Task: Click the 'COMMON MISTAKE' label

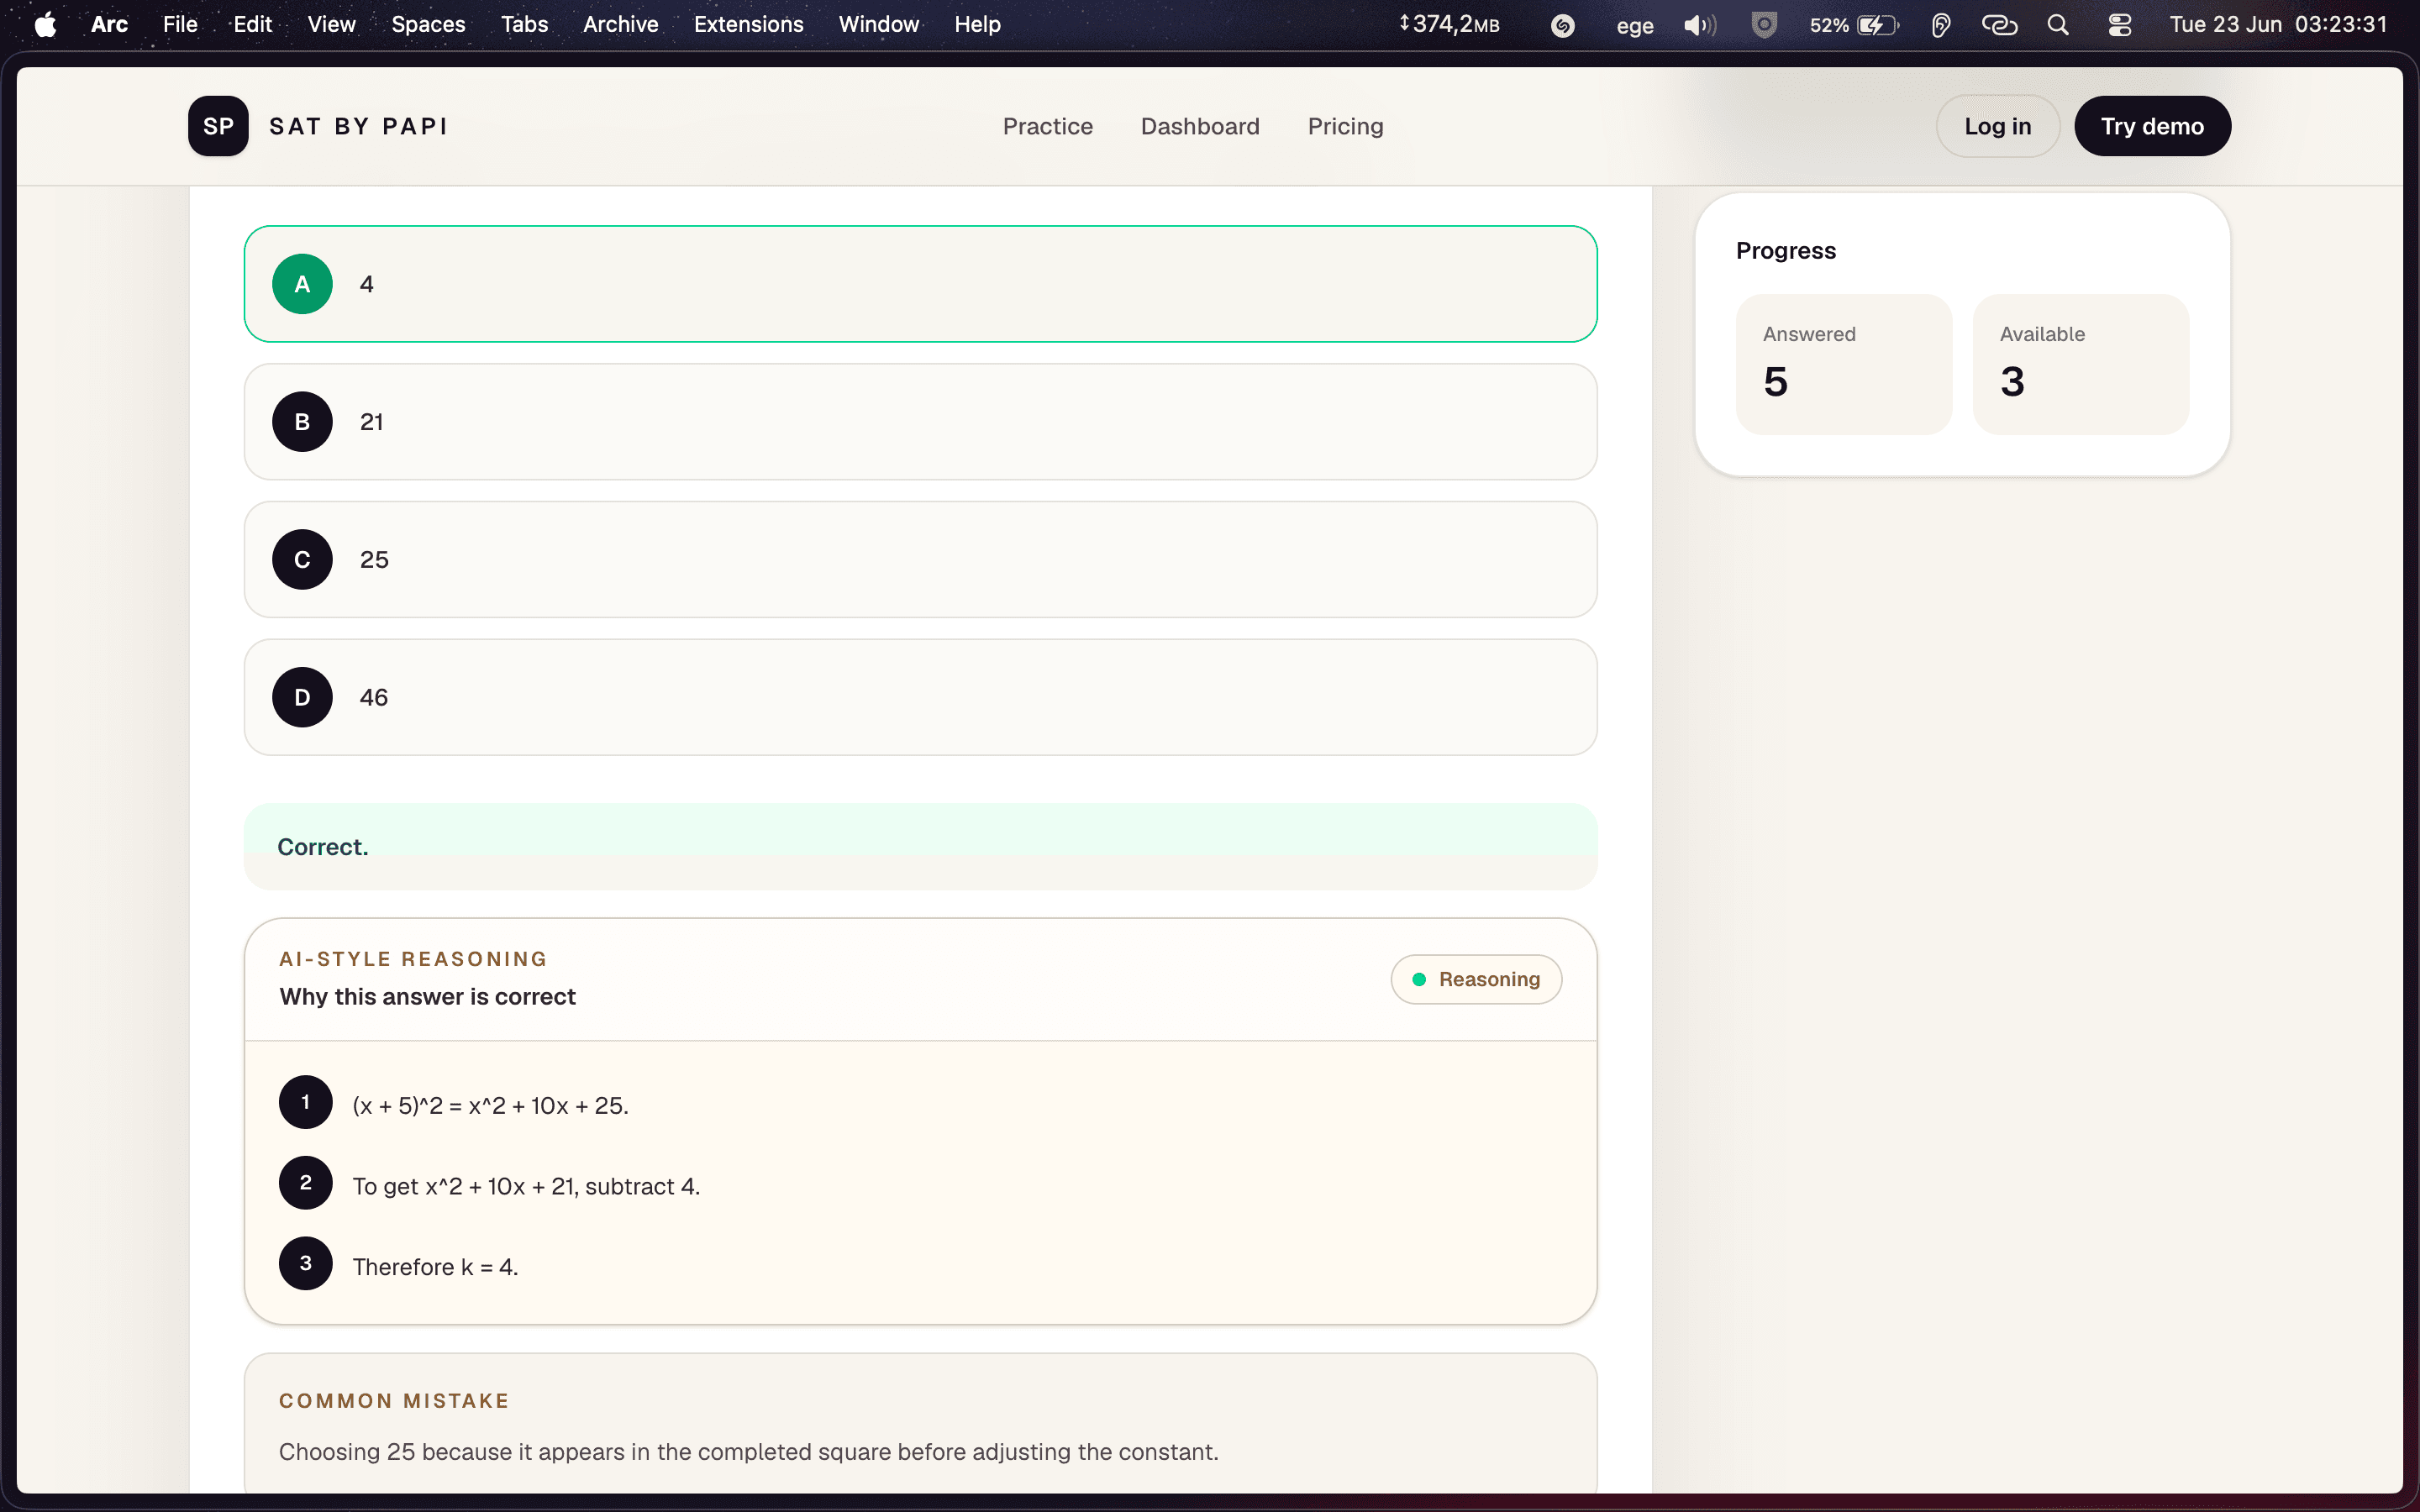Action: click(394, 1401)
